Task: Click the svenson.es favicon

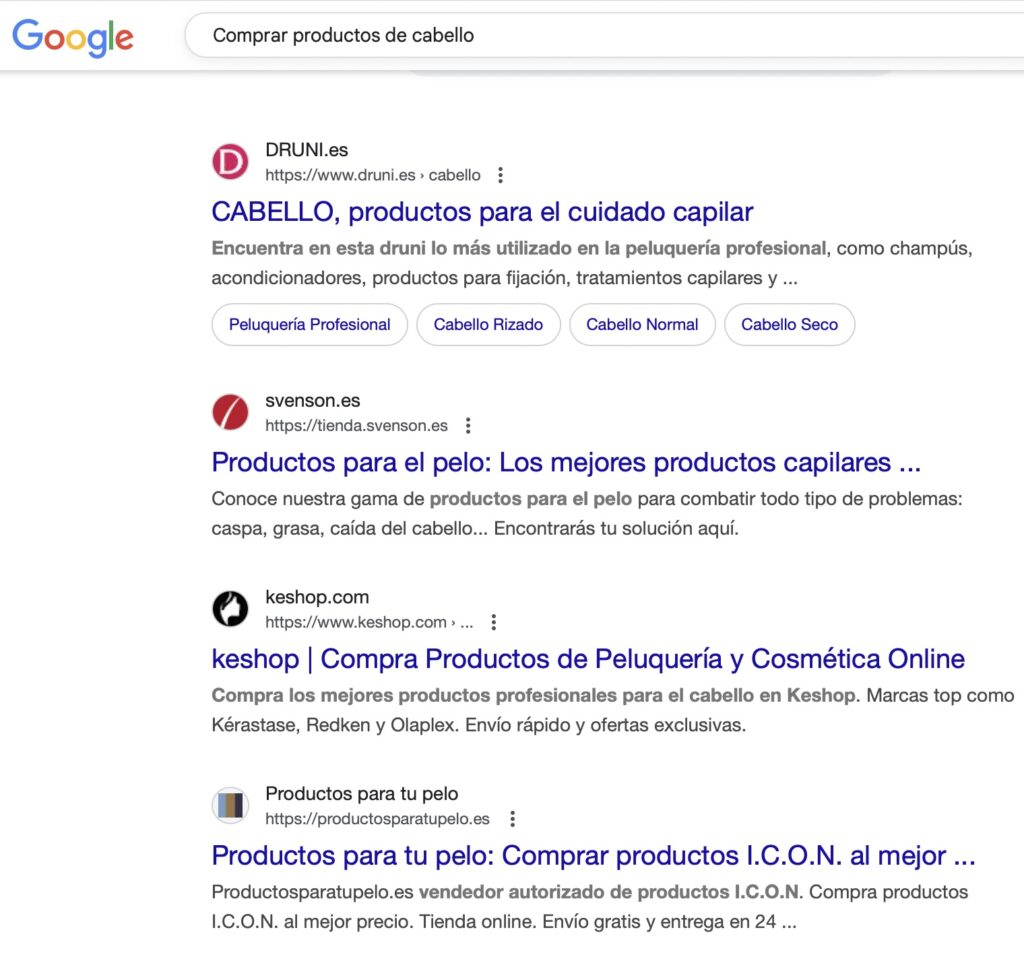Action: (x=230, y=413)
